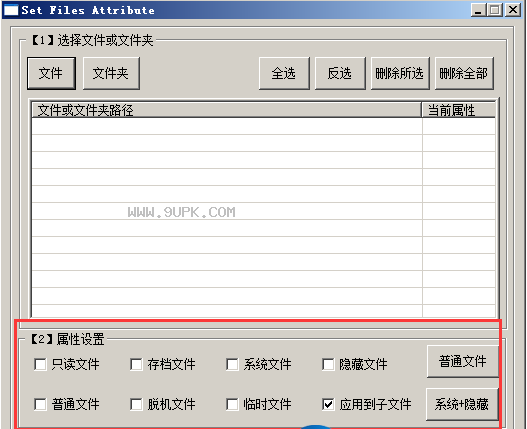Viewport: 527px width, 429px height.
Task: Click the 普通文件 preset button
Action: 462,361
